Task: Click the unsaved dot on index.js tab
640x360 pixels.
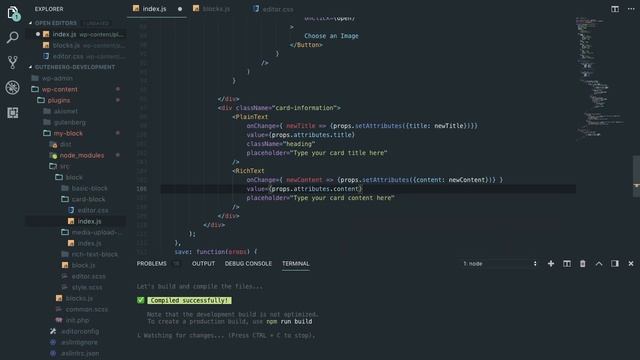Action: tap(180, 9)
